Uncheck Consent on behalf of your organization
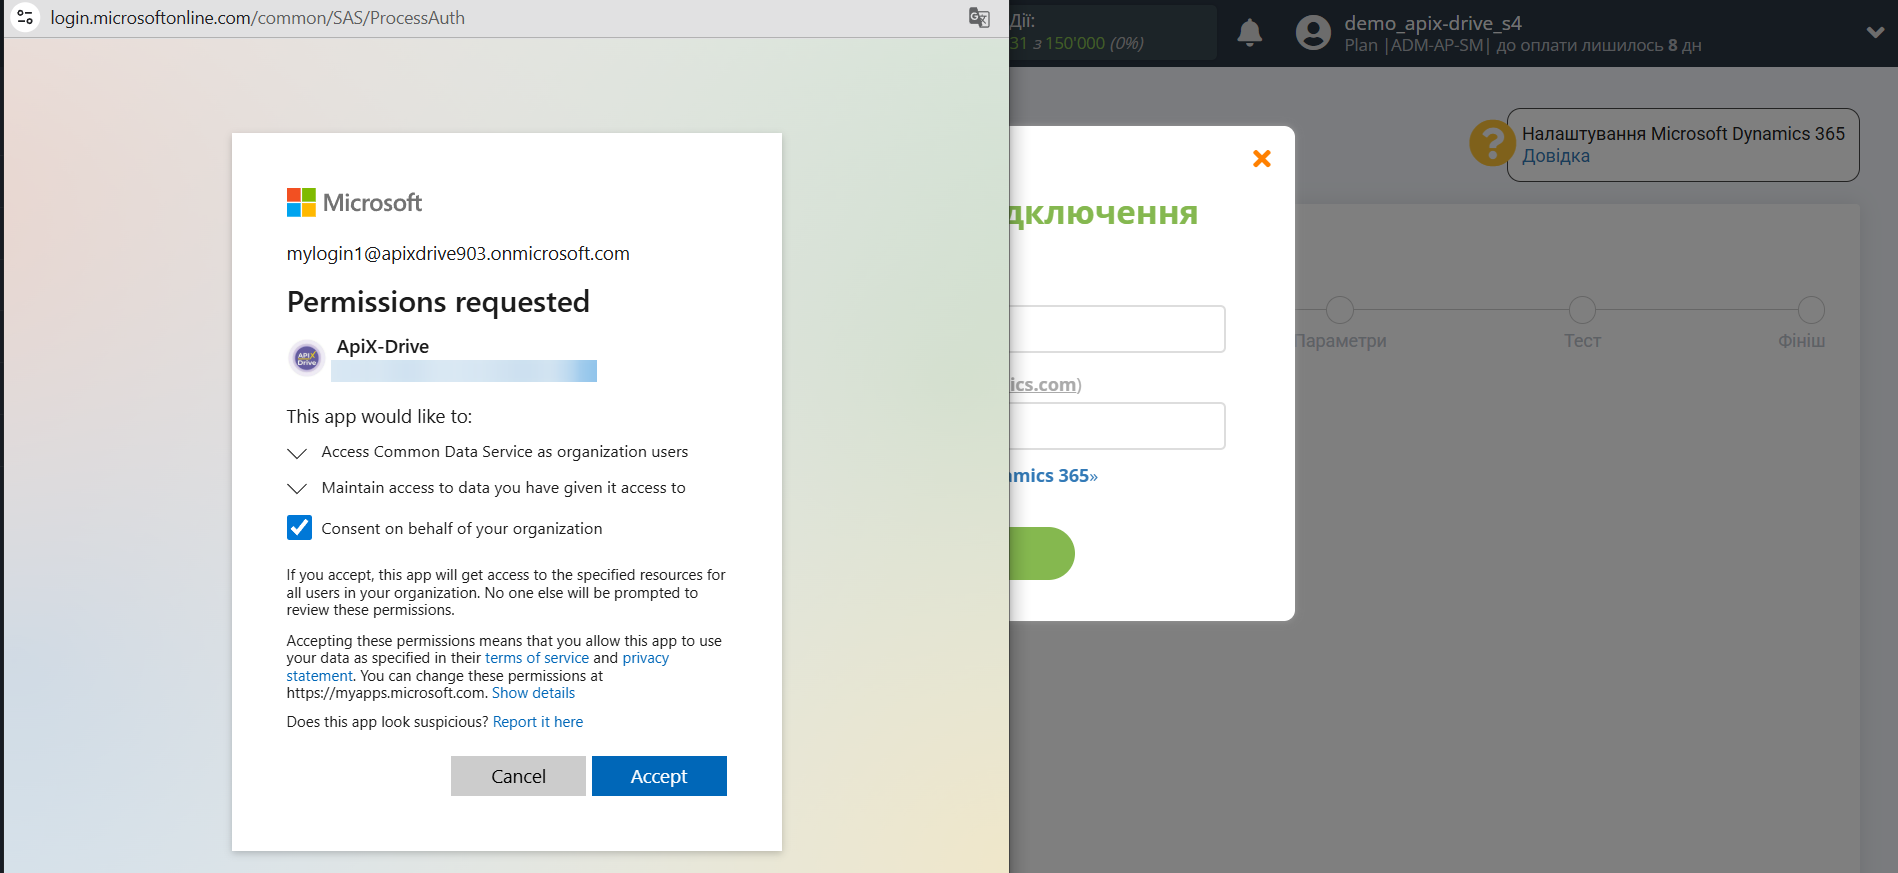The height and width of the screenshot is (873, 1898). pos(299,528)
